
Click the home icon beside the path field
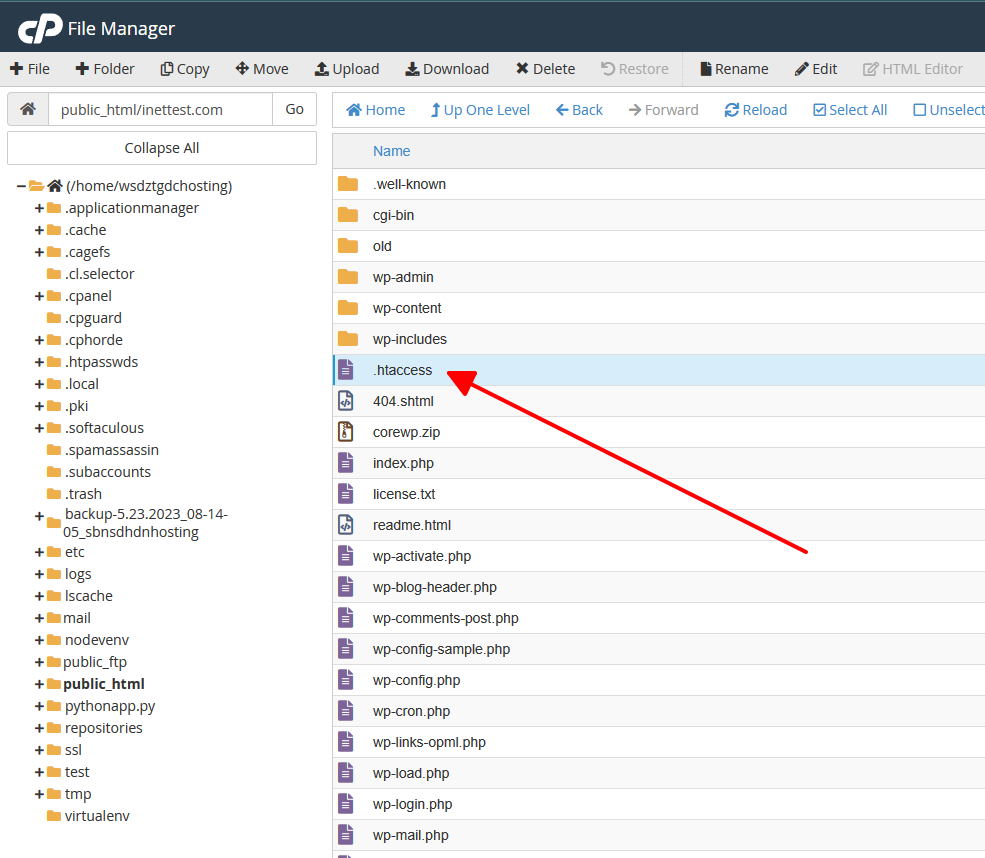[28, 109]
